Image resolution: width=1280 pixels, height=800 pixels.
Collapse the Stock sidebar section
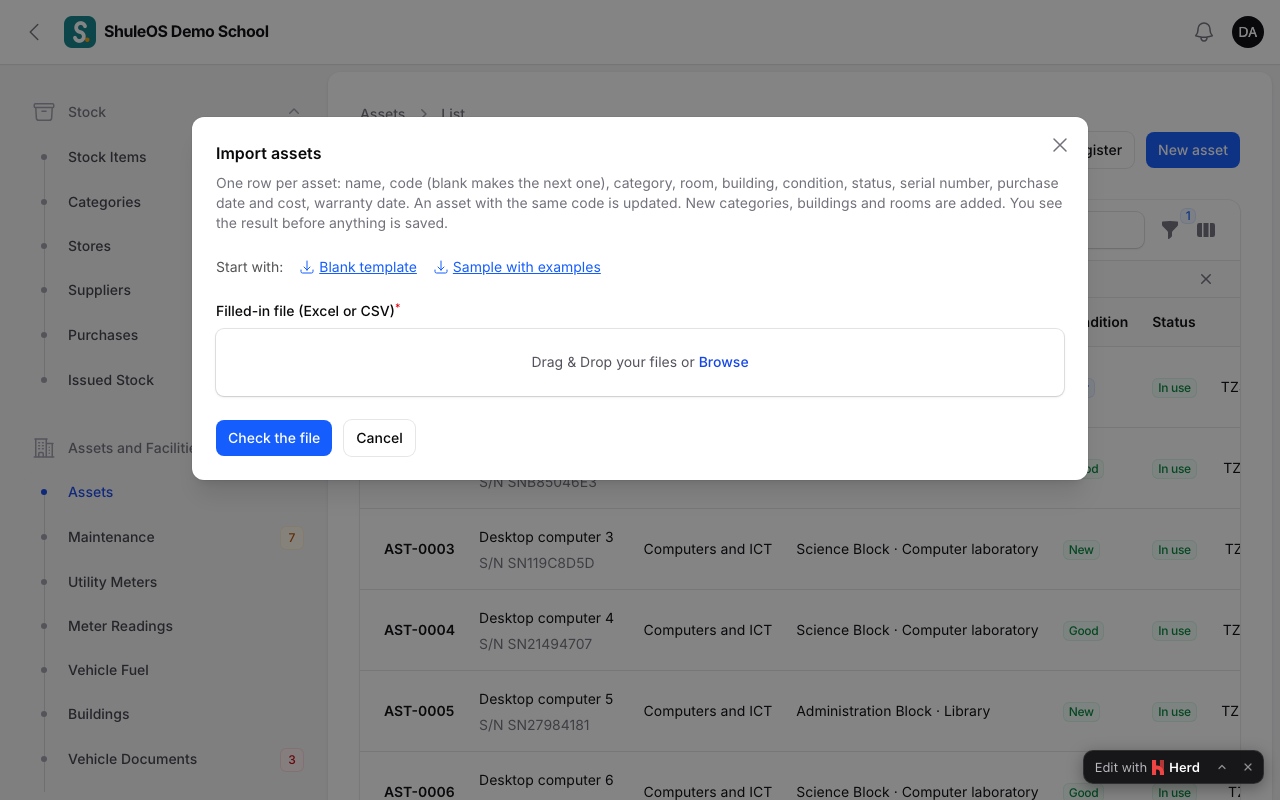point(294,112)
